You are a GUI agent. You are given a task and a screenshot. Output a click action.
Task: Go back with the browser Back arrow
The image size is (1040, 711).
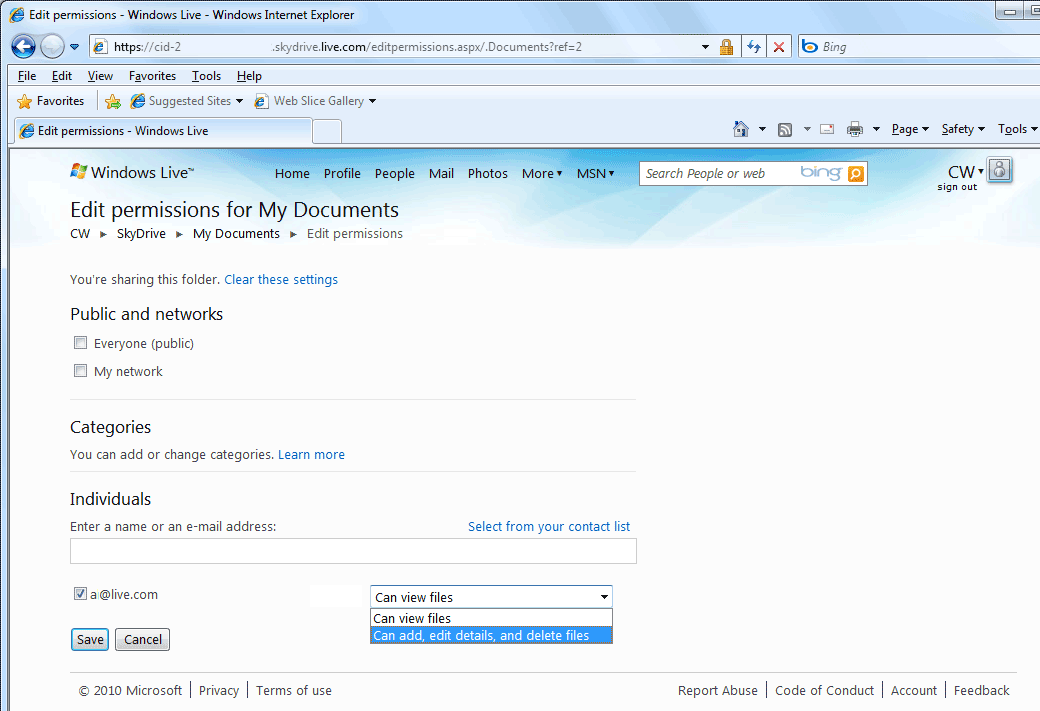pyautogui.click(x=23, y=47)
